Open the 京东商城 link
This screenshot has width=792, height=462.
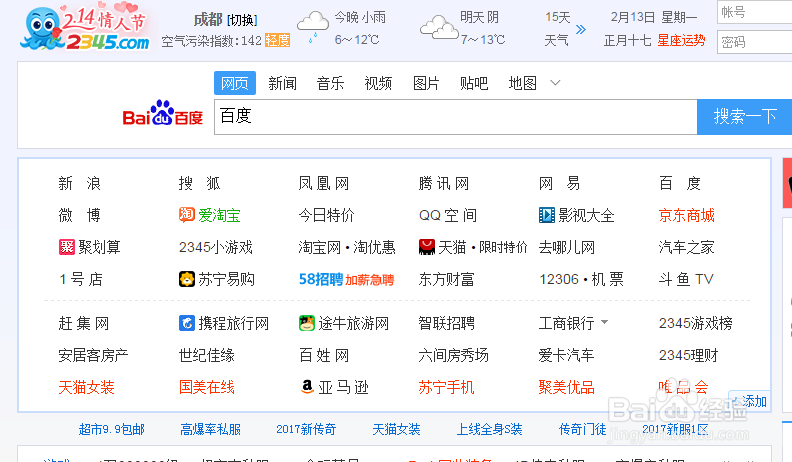[687, 215]
